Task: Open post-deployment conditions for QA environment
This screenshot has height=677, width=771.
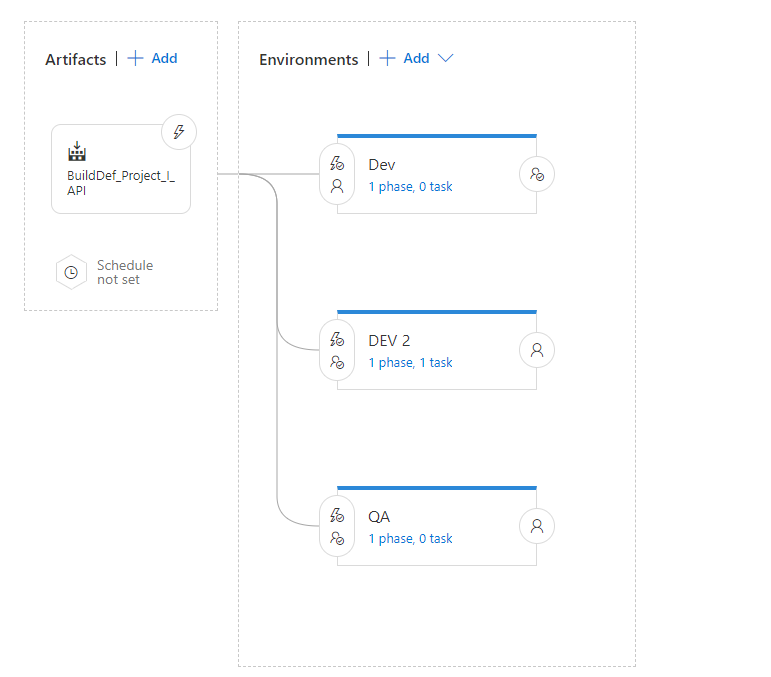Action: coord(537,526)
